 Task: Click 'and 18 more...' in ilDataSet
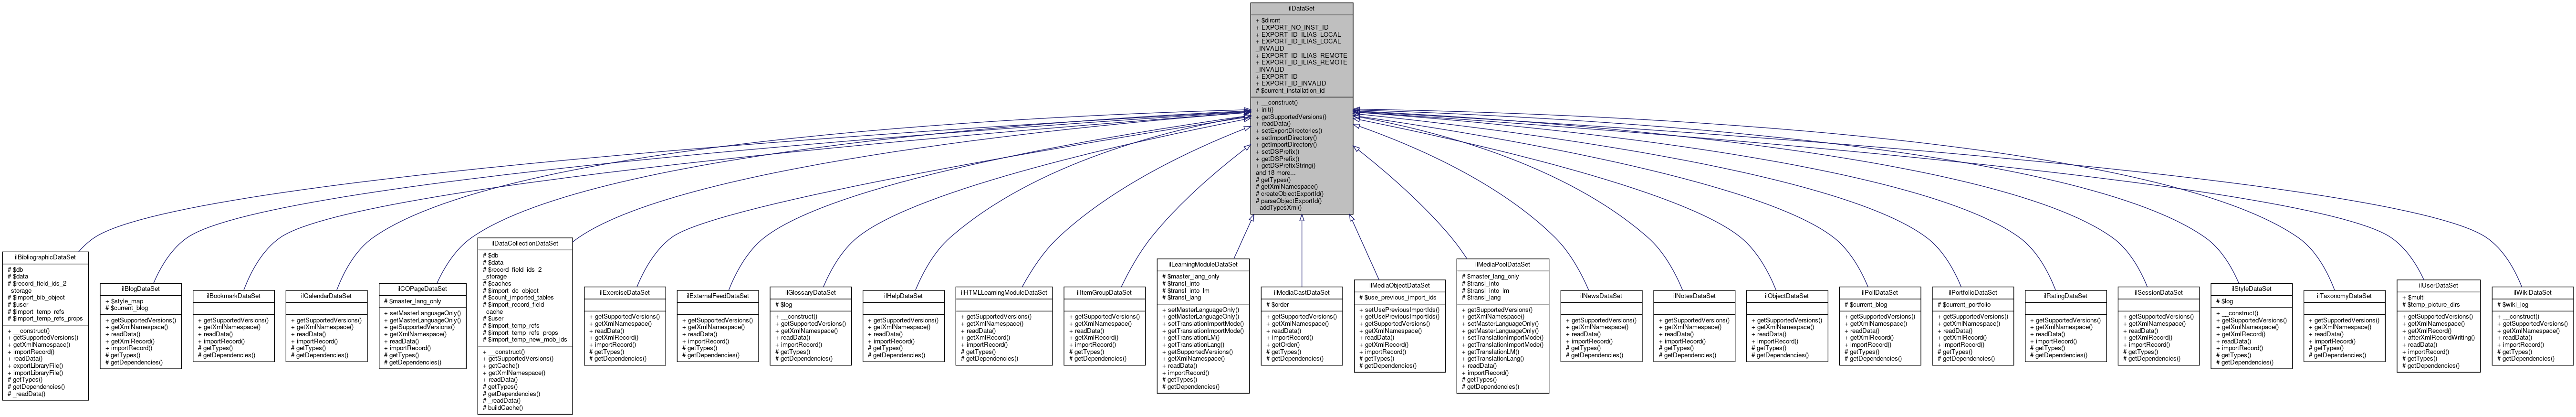click(1276, 172)
